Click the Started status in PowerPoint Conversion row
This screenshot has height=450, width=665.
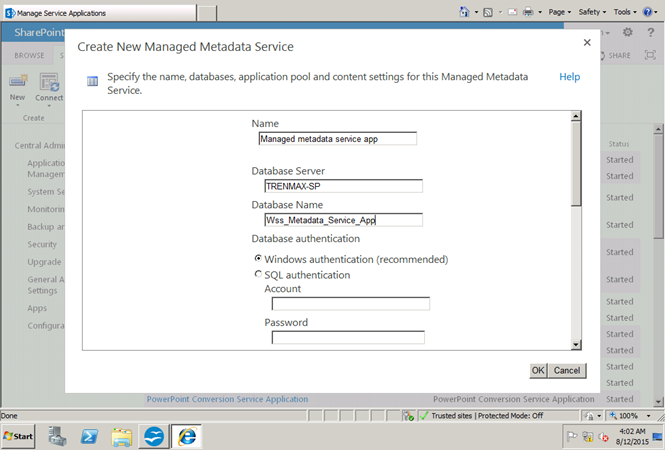tap(619, 399)
